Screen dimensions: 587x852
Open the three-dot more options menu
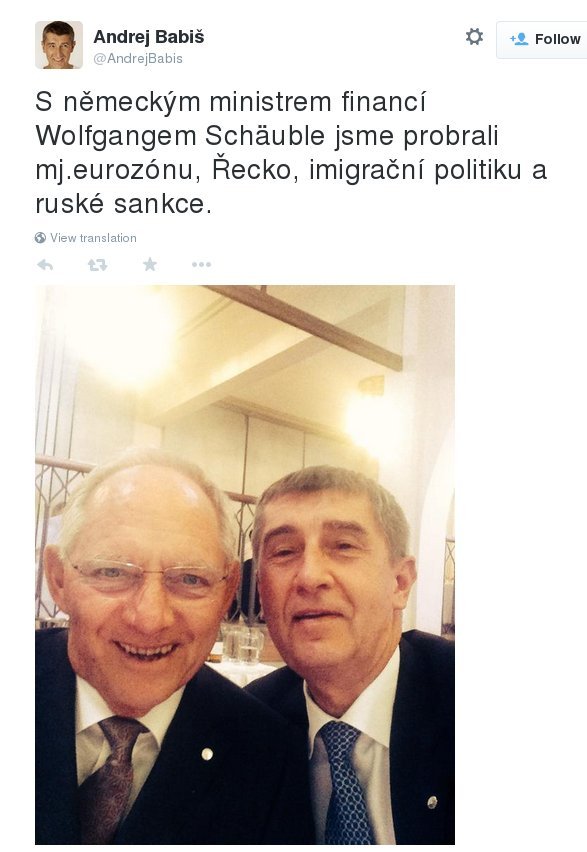point(201,265)
